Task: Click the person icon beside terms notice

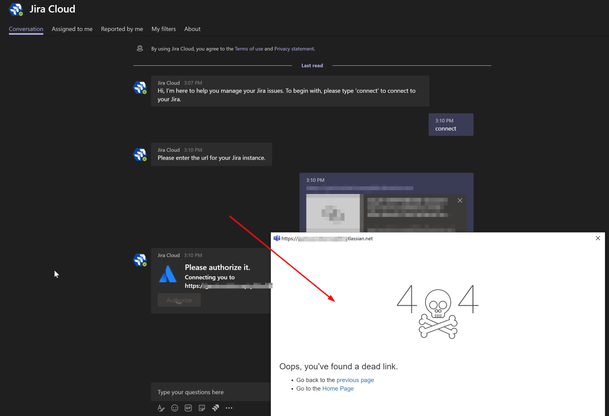Action: click(x=140, y=49)
